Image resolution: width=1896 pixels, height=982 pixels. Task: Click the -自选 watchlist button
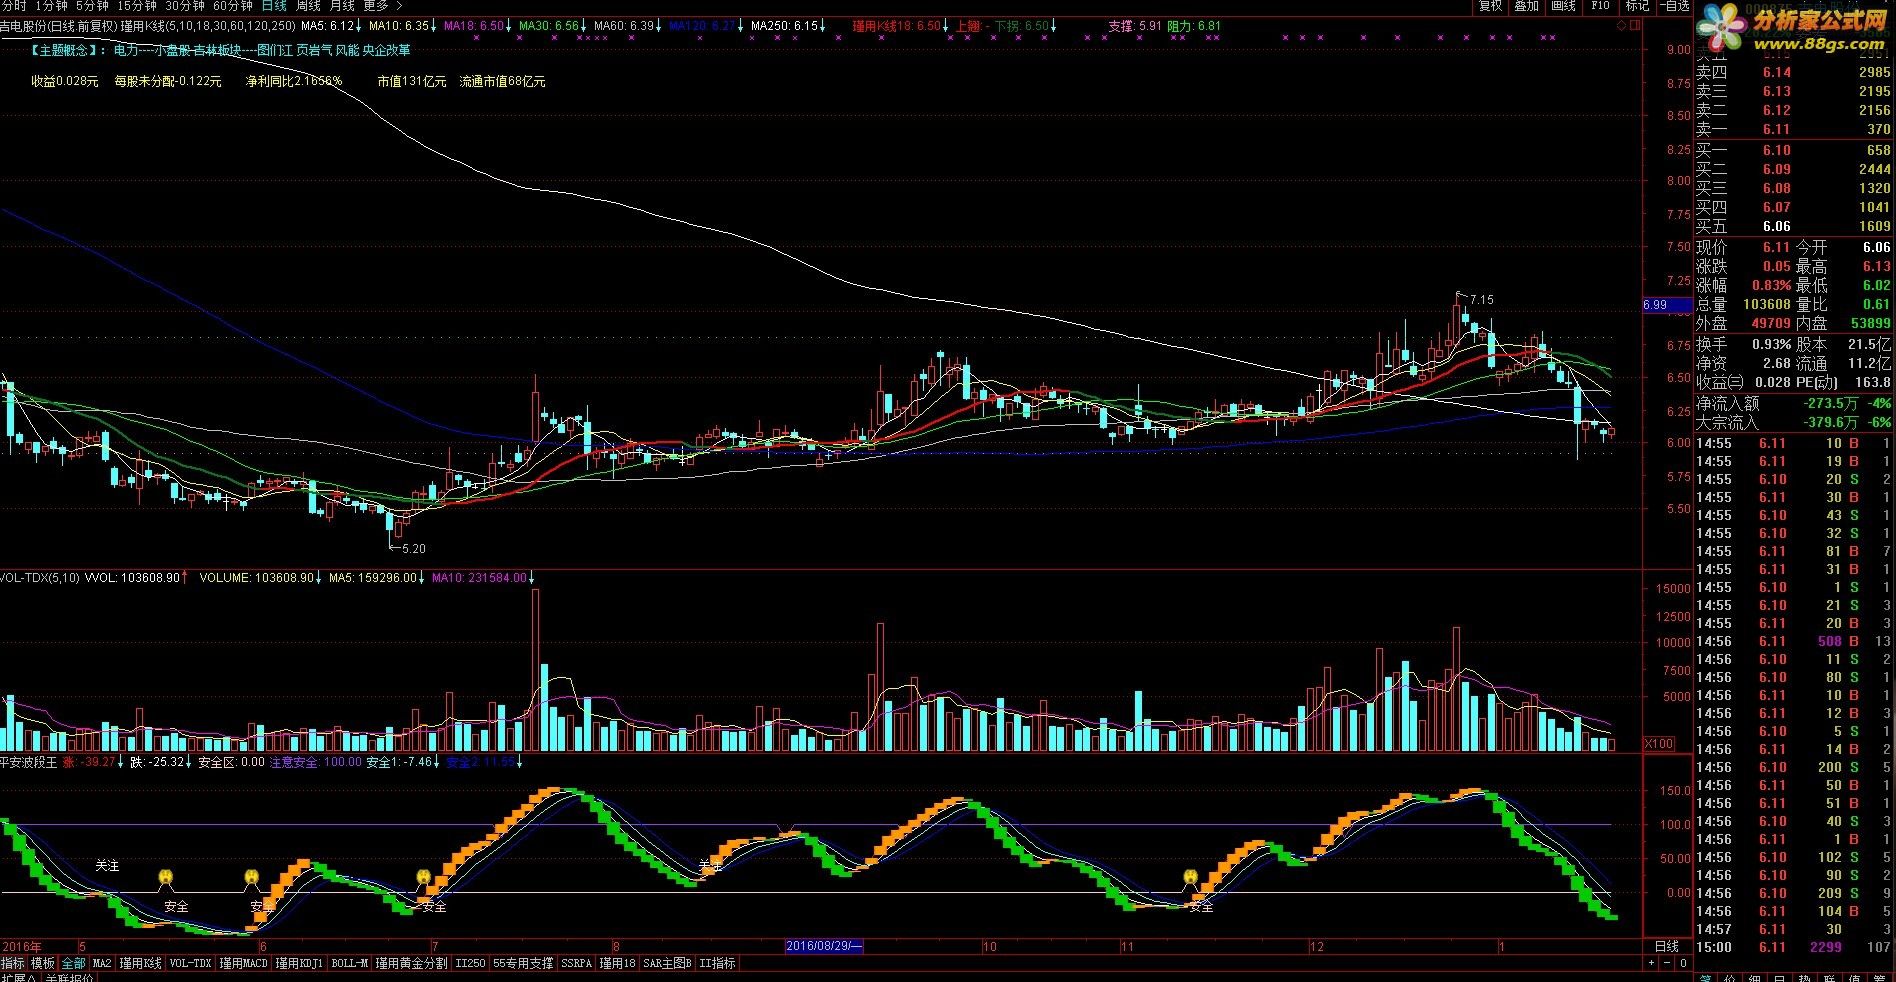click(1675, 6)
